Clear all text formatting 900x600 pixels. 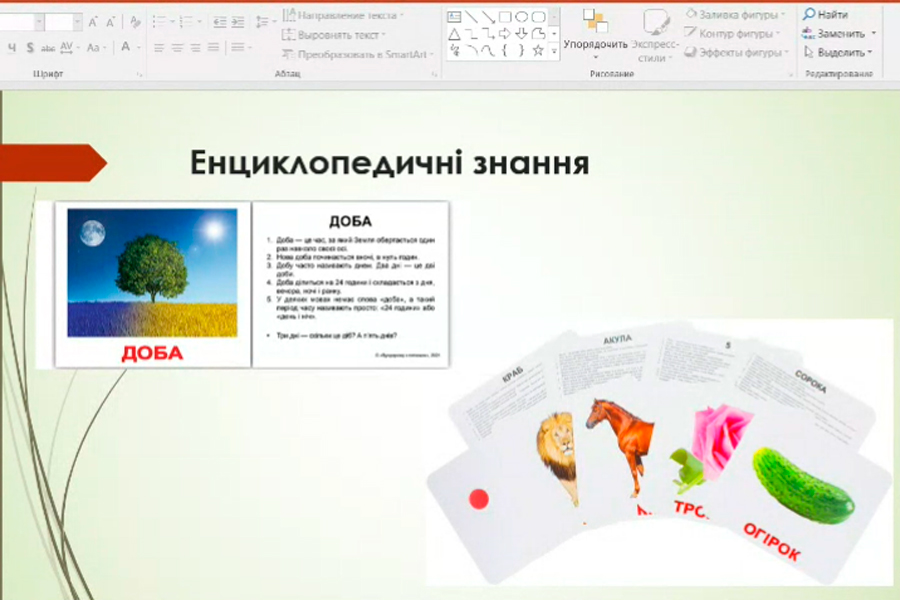coord(135,22)
